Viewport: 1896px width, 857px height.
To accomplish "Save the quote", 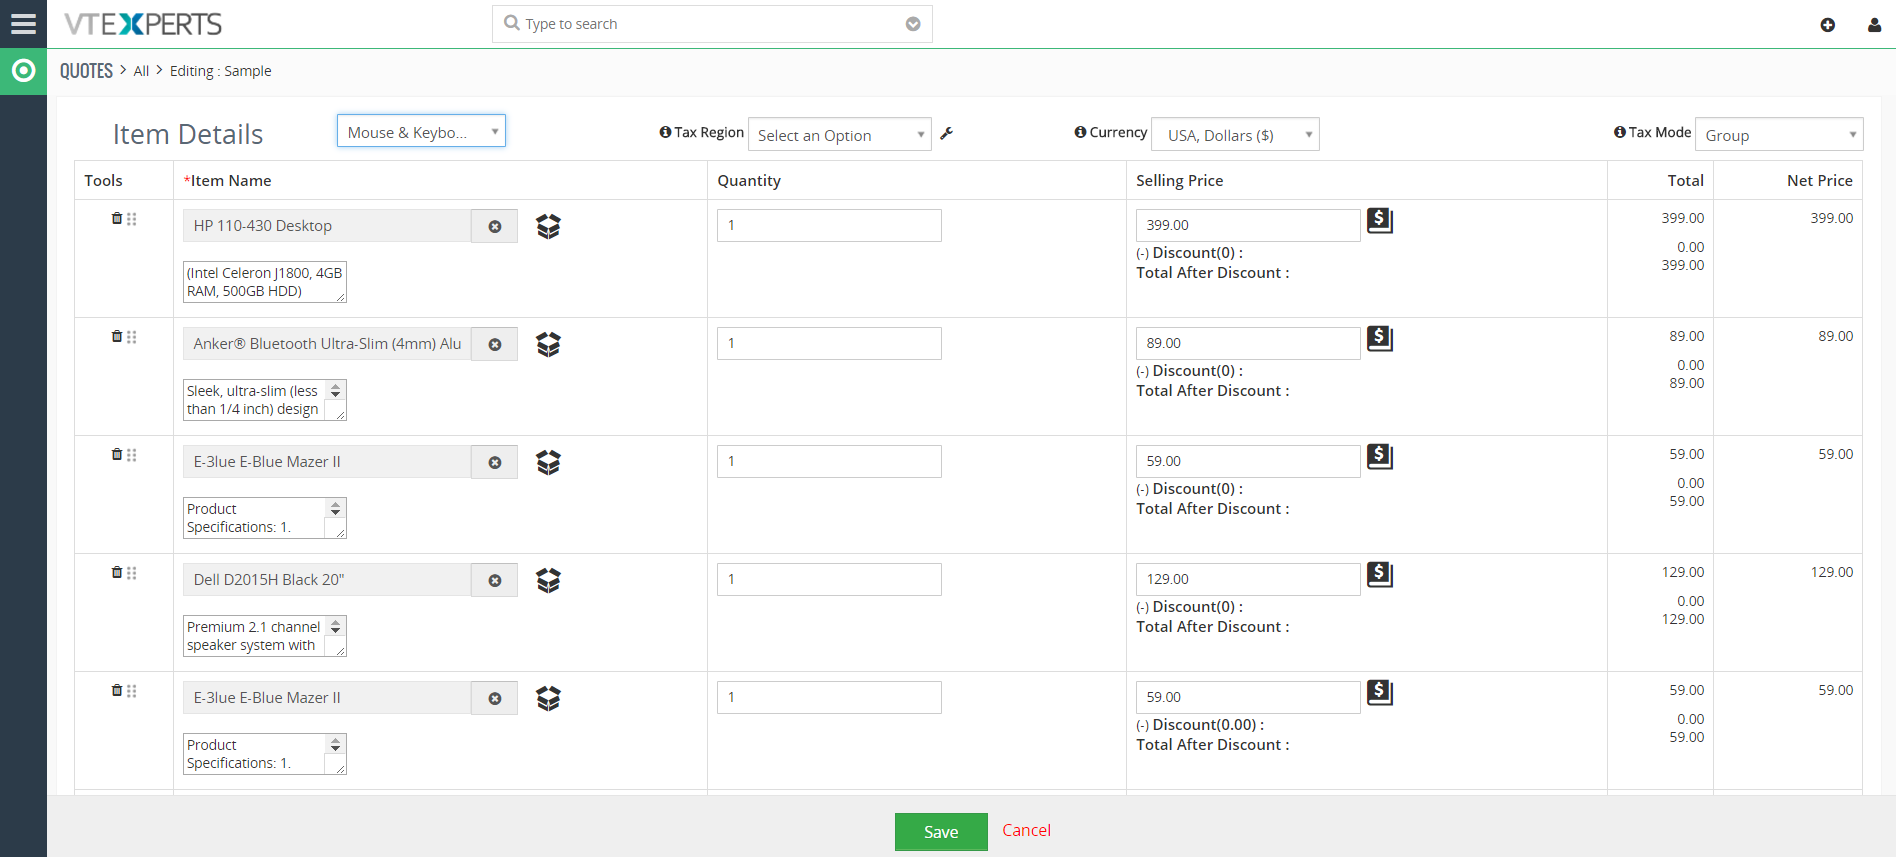I will [941, 832].
